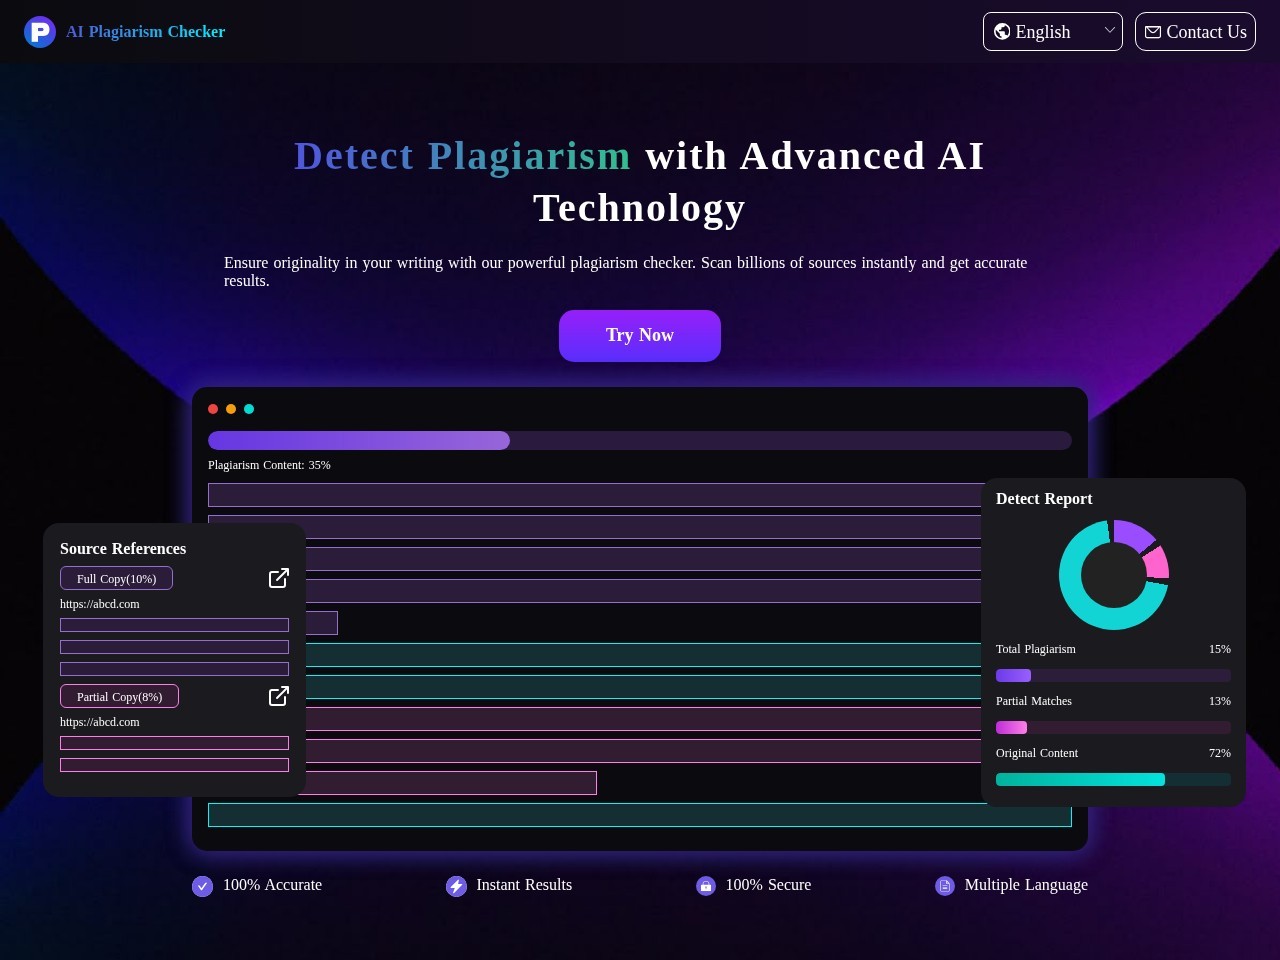Click the '15%' Total Plagiarism value
Viewport: 1280px width, 960px height.
[x=1220, y=649]
